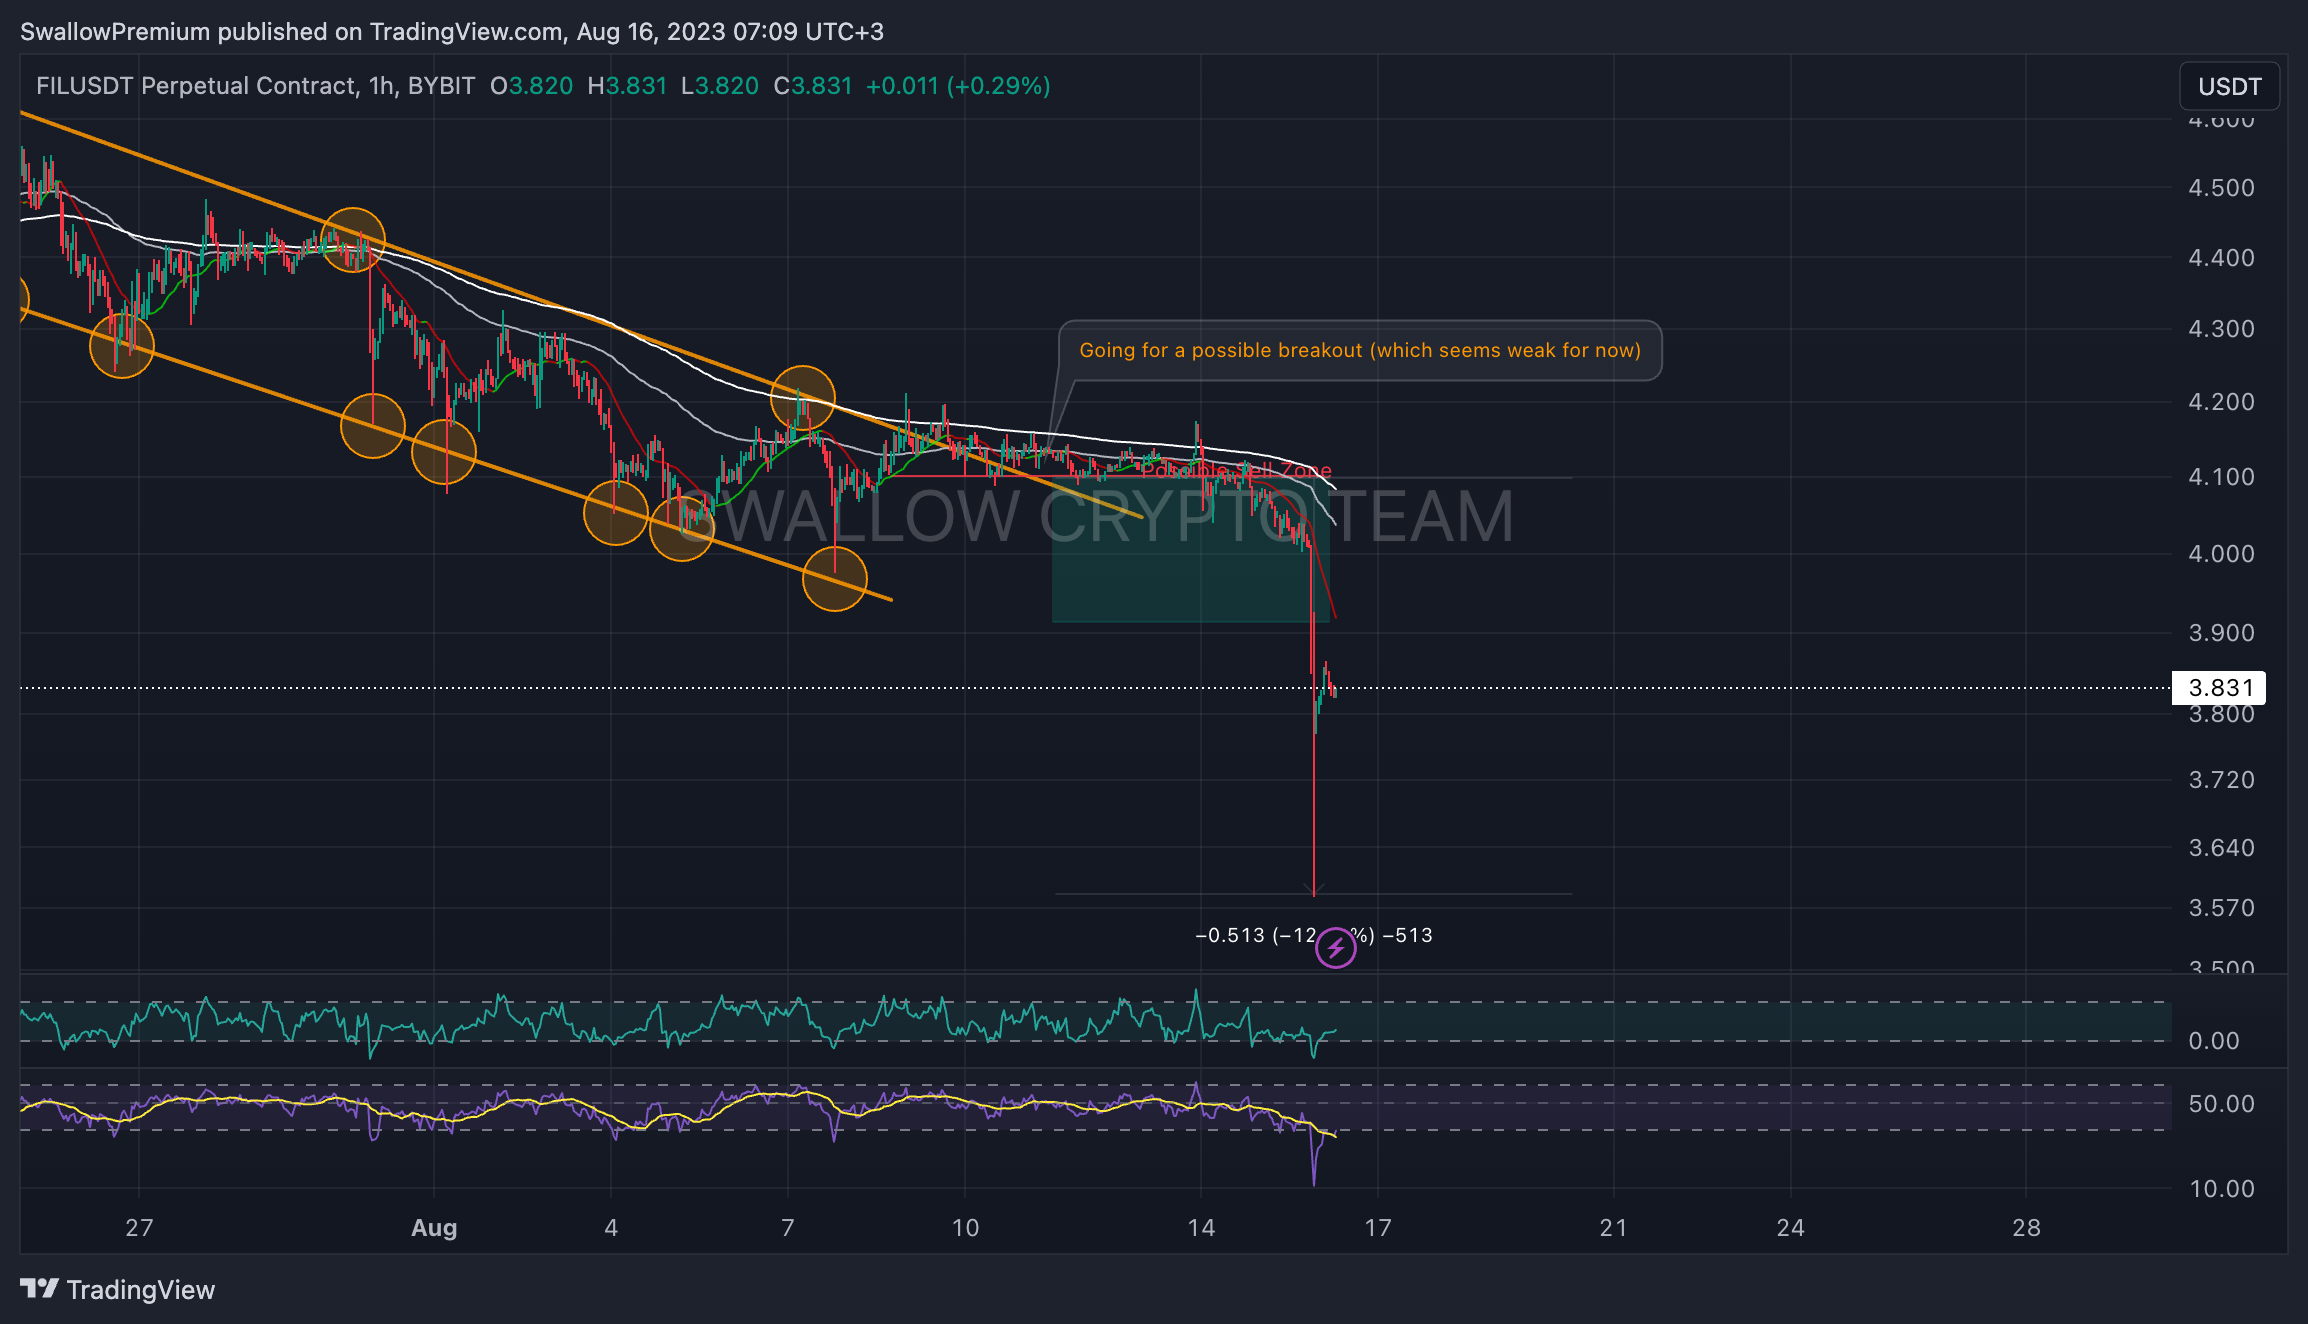Click the 50.00 RSI scale label
The image size is (2308, 1324).
2221,1104
